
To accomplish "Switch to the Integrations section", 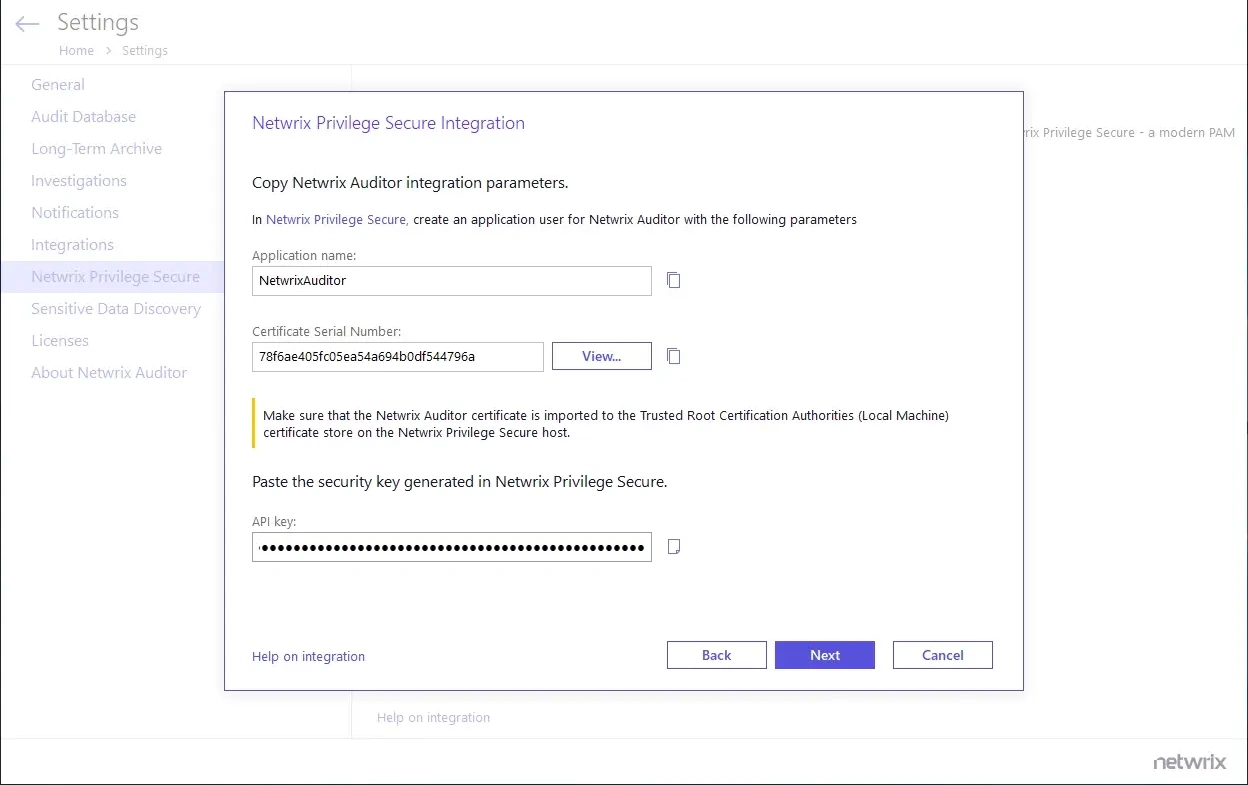I will [x=72, y=244].
